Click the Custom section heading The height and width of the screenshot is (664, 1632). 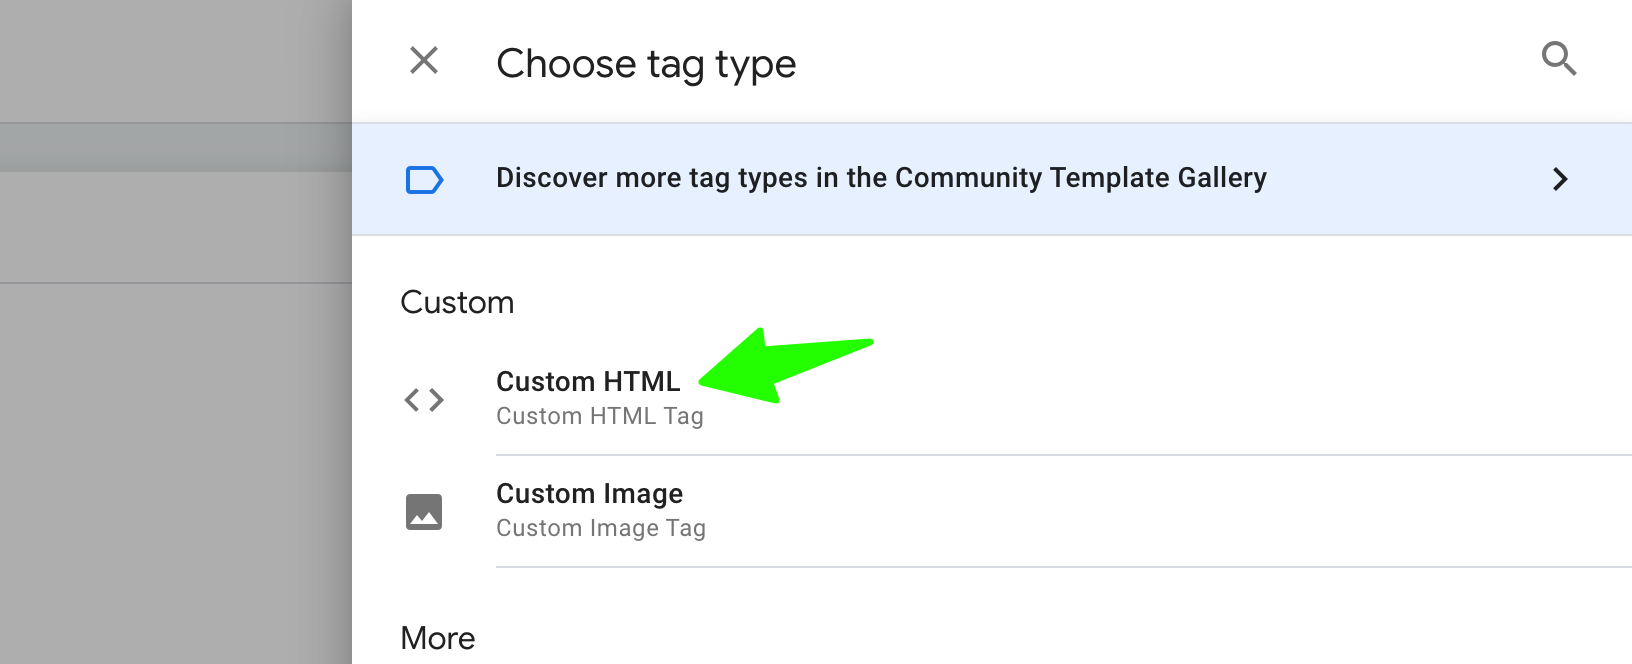click(457, 302)
